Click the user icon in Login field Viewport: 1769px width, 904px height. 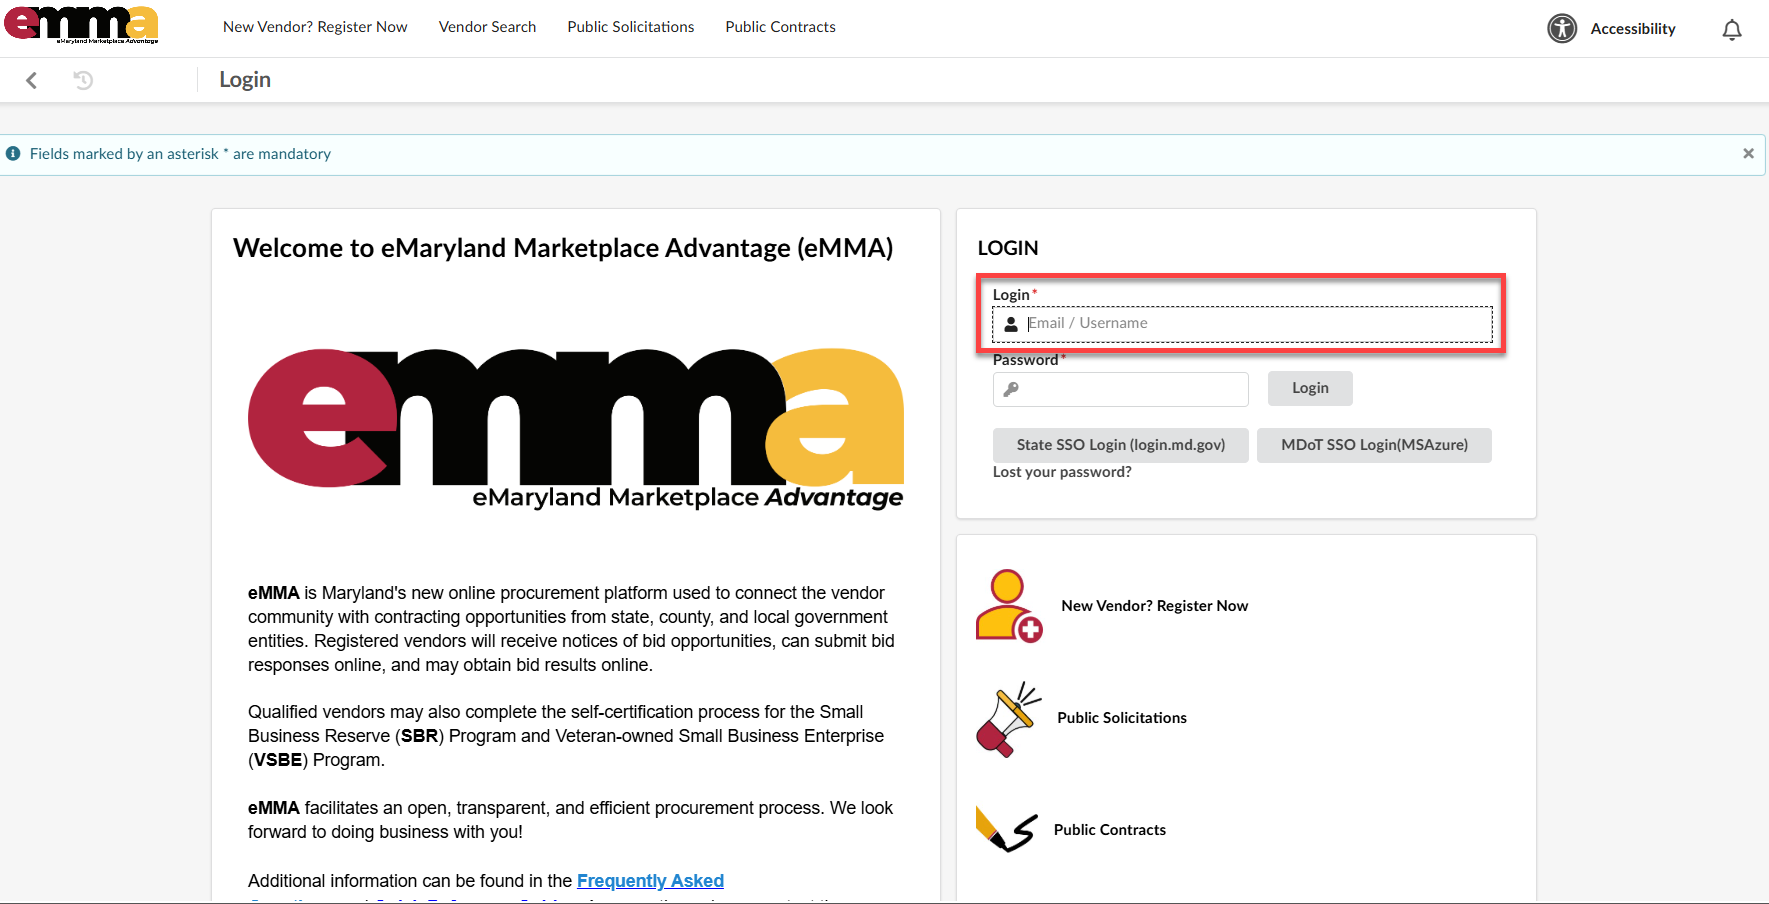click(x=1011, y=324)
